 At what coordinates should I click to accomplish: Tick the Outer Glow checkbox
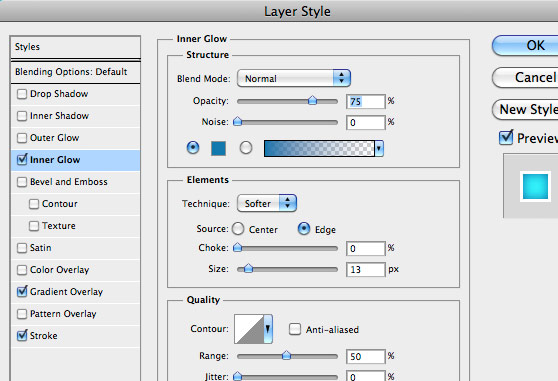22,138
